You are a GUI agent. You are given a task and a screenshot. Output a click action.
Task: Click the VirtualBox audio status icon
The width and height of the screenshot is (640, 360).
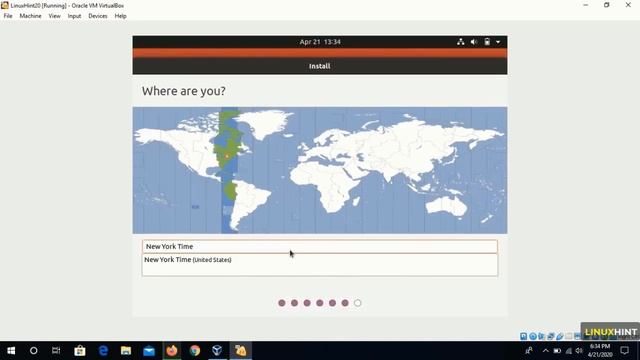(x=542, y=336)
